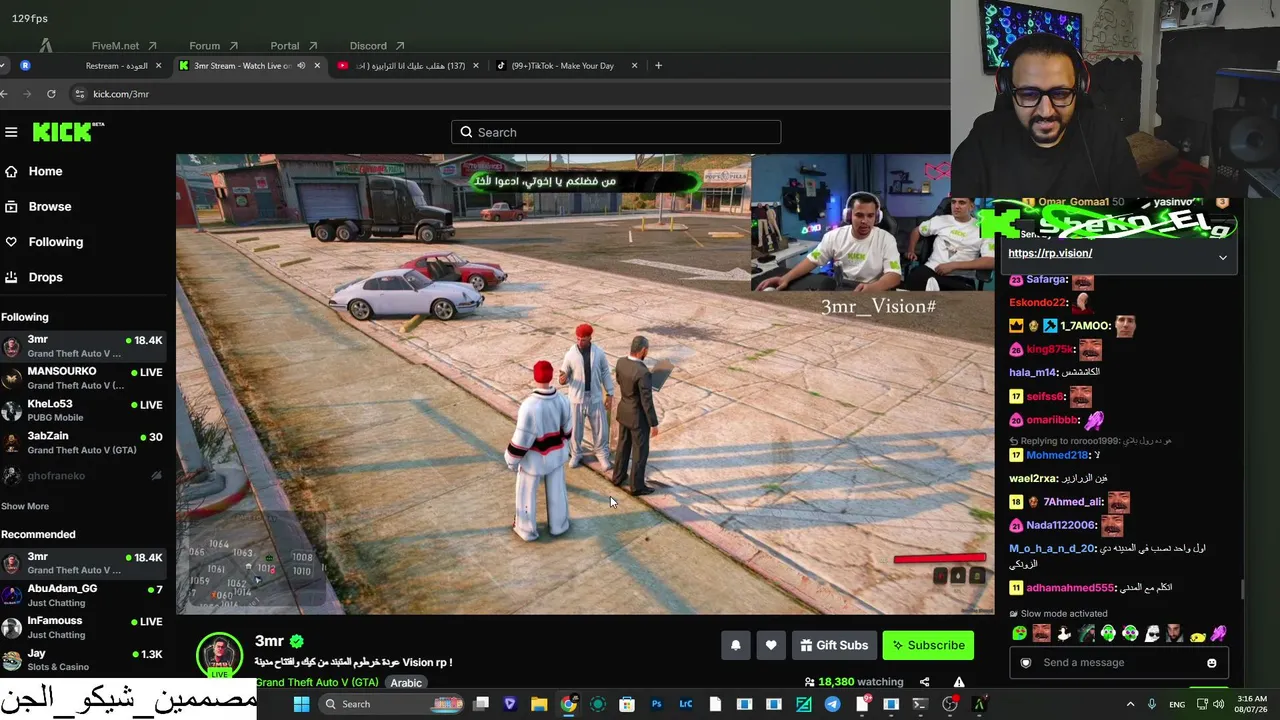Expand Following list with Show more

pyautogui.click(x=25, y=506)
